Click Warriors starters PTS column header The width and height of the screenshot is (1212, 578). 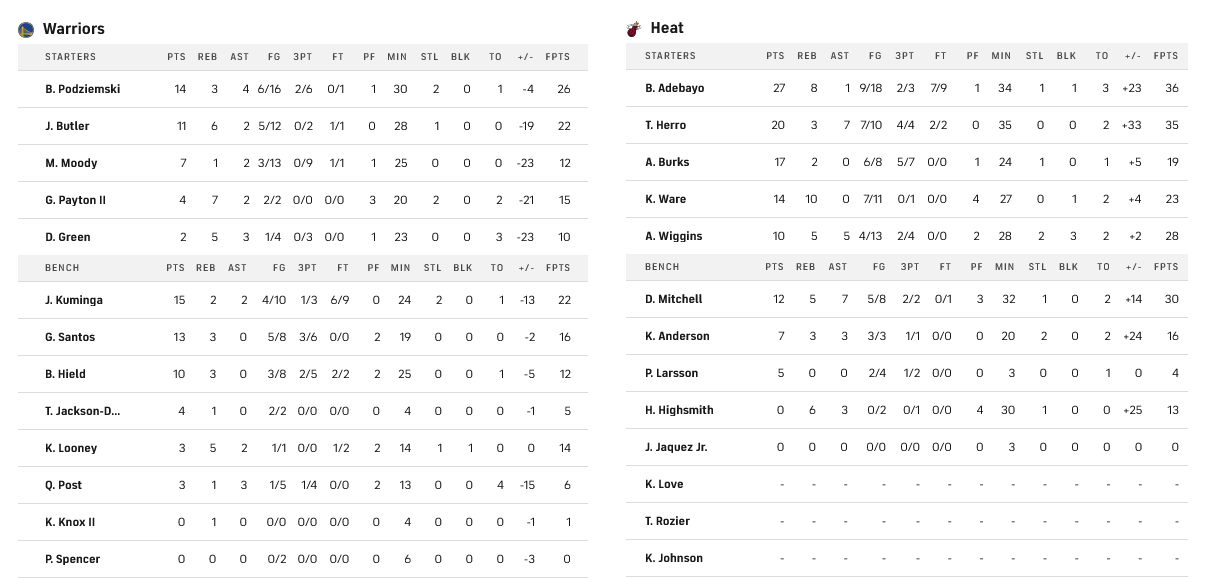point(176,57)
